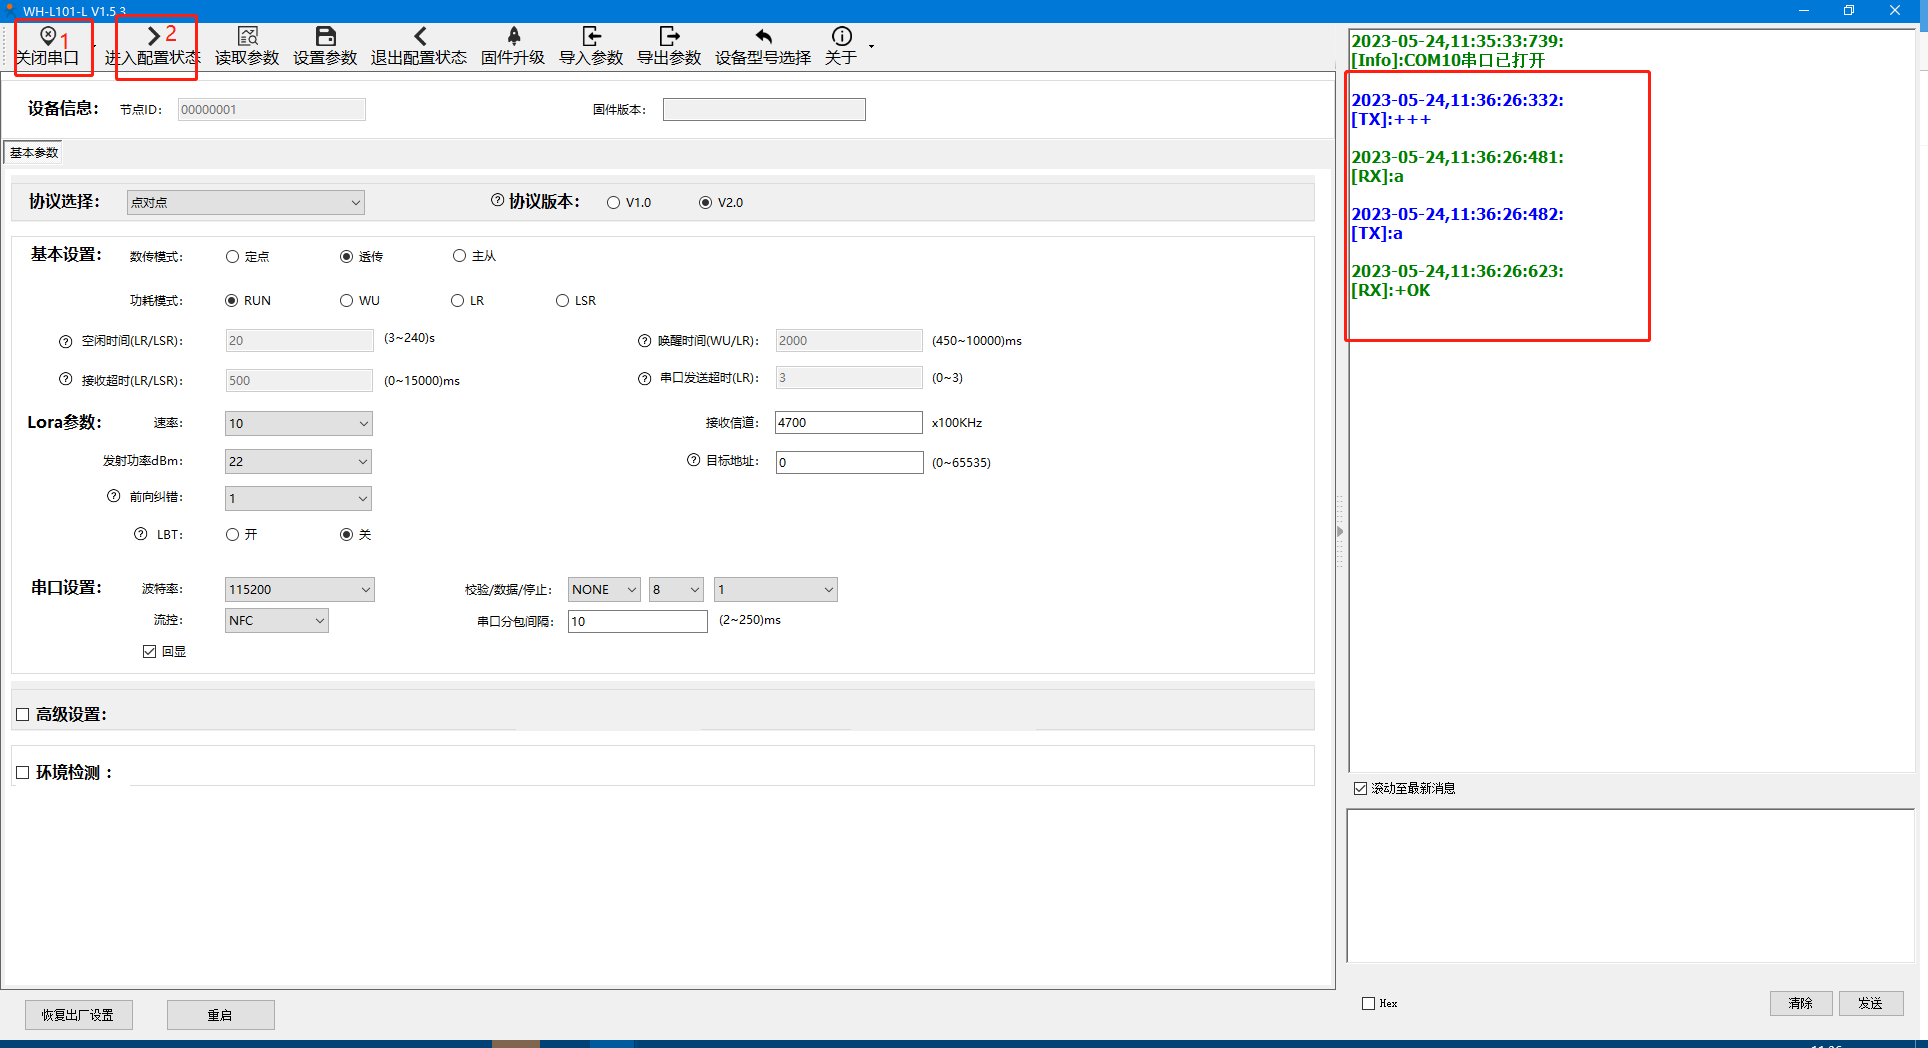Click the 设置参数 save icon

click(325, 37)
